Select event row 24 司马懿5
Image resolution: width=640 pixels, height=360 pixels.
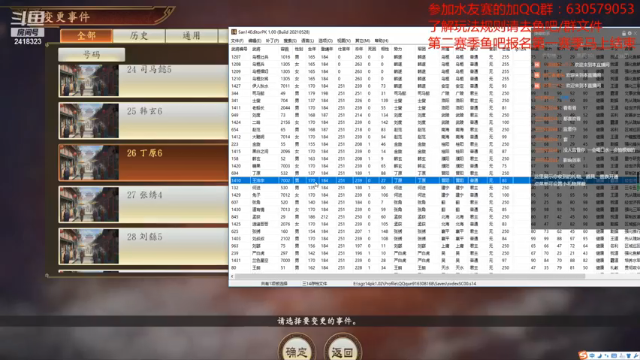pyautogui.click(x=143, y=80)
